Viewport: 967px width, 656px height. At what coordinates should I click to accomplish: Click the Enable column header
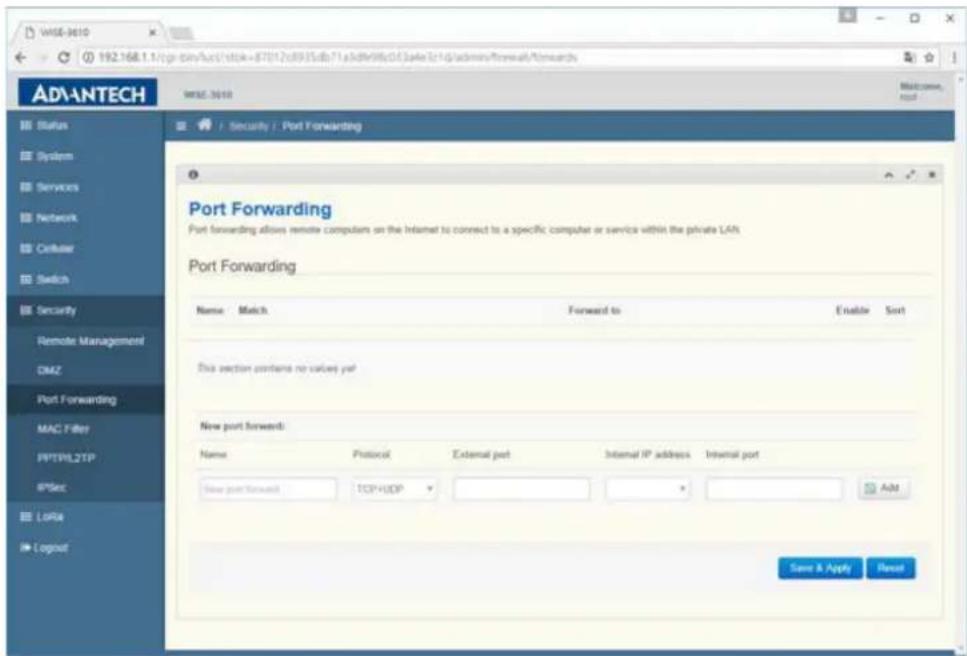click(x=852, y=310)
